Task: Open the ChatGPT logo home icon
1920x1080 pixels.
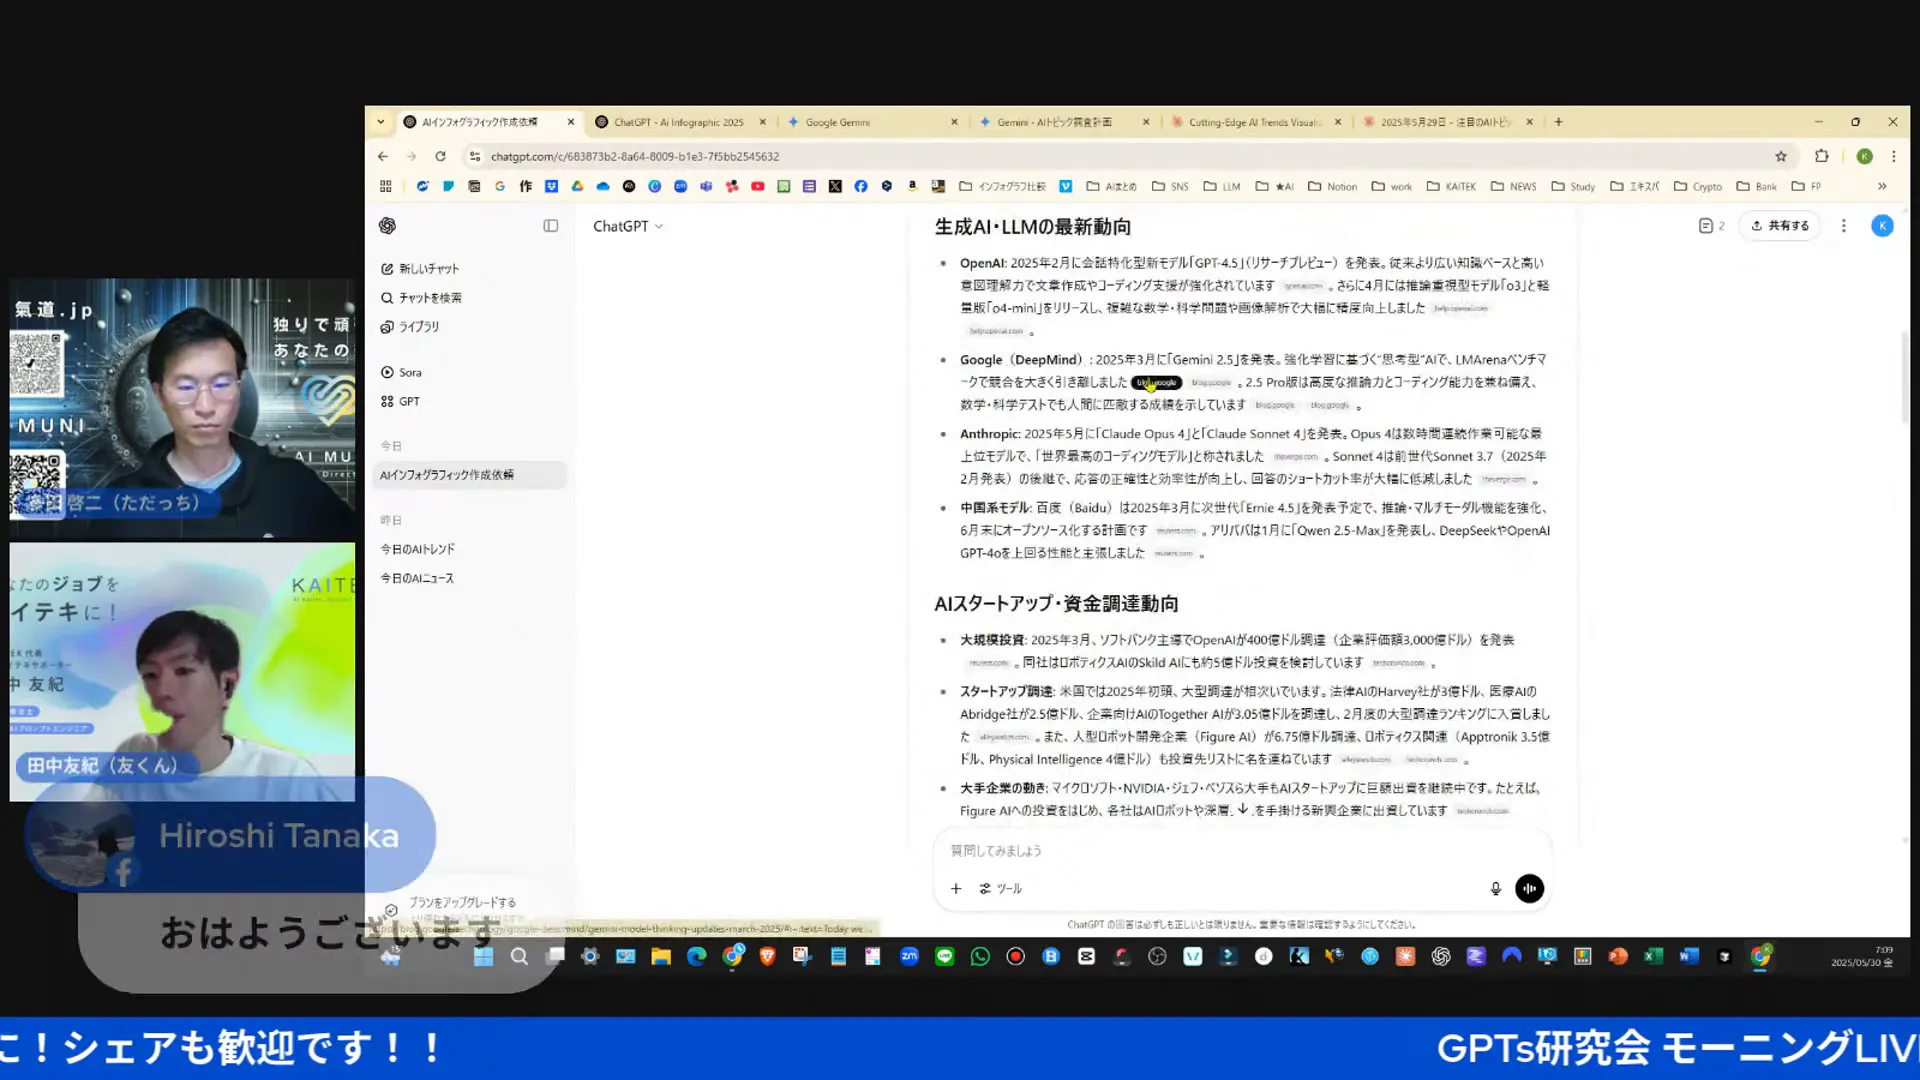Action: click(388, 226)
